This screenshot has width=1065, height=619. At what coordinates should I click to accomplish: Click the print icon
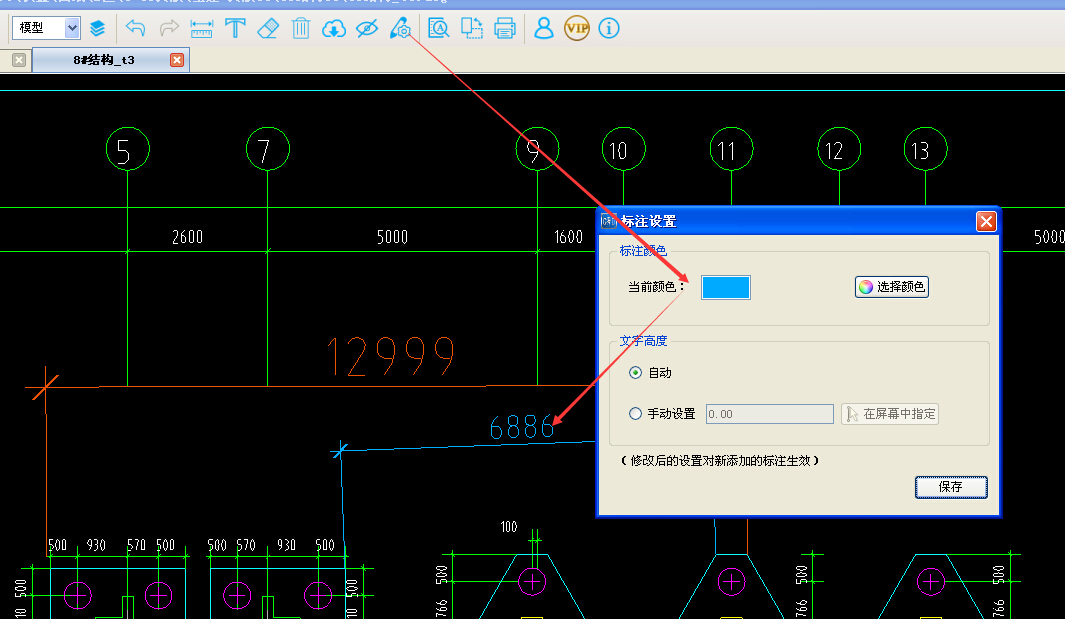505,29
